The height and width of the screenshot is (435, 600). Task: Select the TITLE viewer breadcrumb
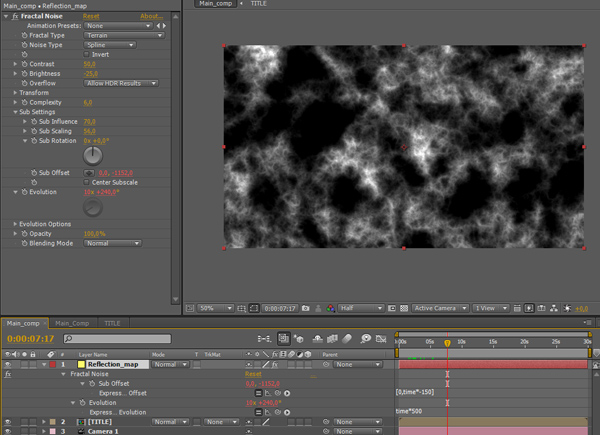(258, 3)
